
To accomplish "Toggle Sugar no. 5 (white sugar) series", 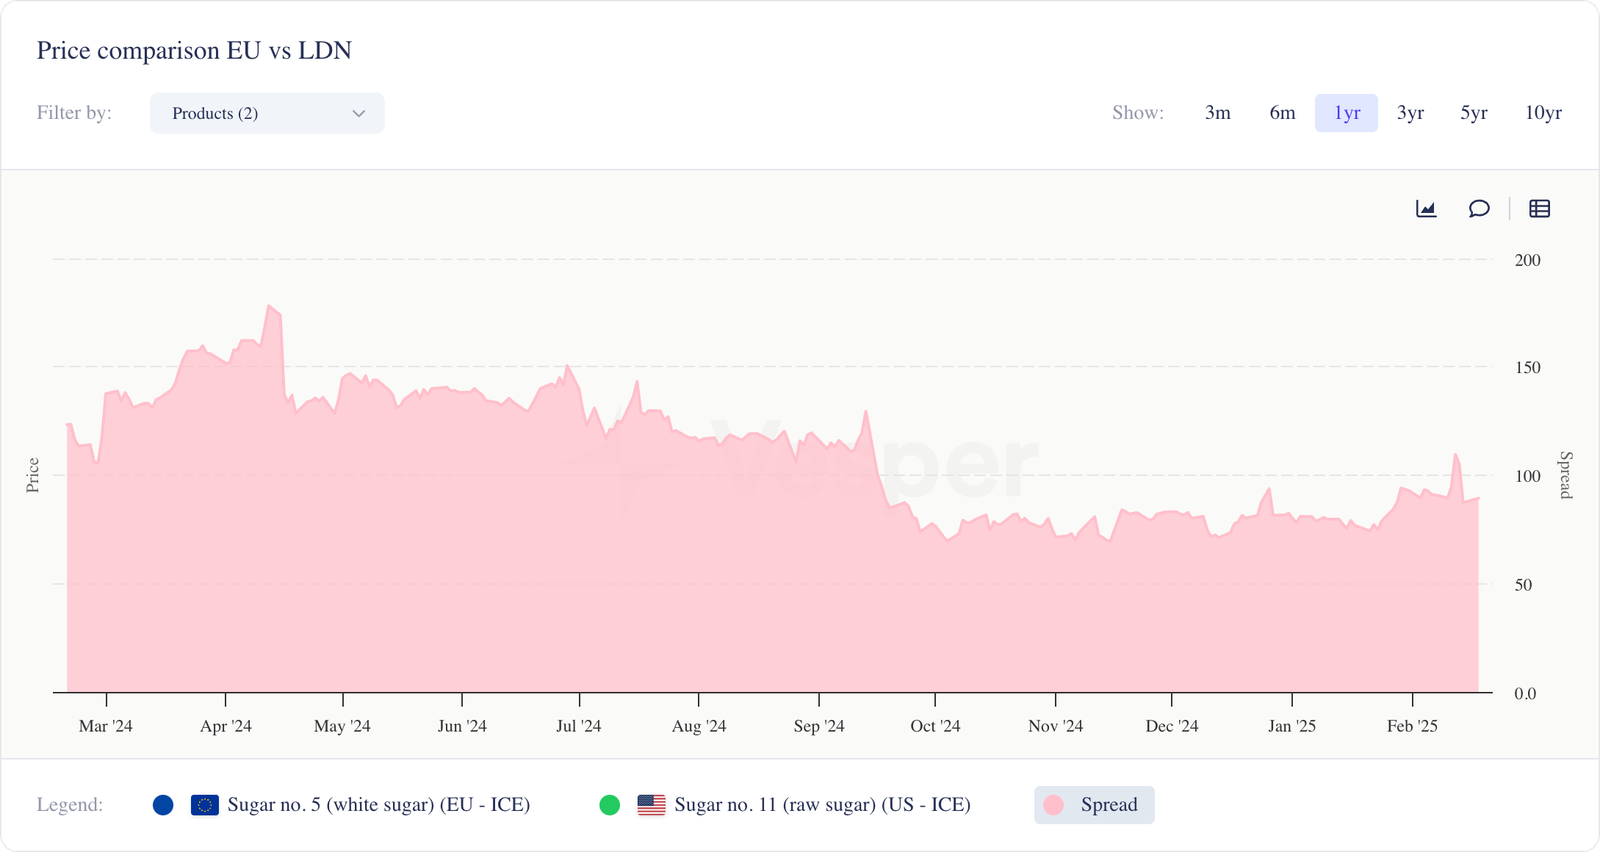I will pyautogui.click(x=378, y=805).
